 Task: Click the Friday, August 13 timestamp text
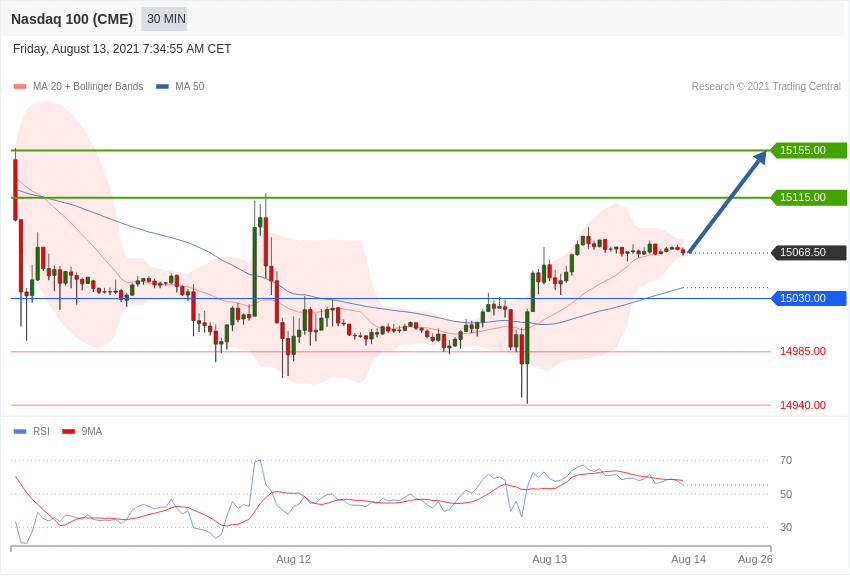click(122, 49)
